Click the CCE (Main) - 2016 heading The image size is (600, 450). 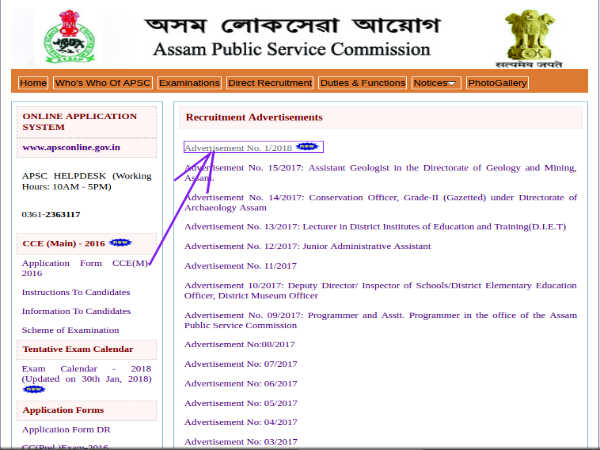(x=64, y=243)
